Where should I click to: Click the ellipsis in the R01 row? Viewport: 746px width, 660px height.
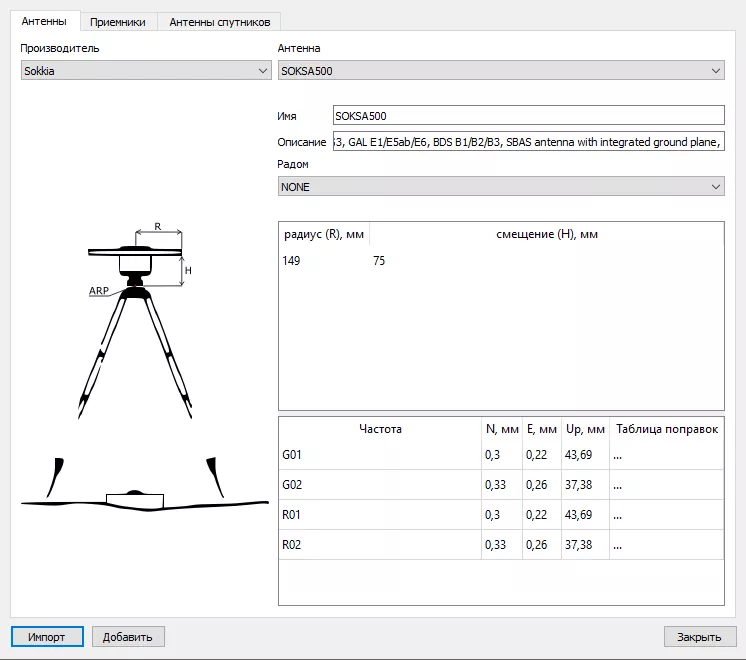click(x=618, y=515)
